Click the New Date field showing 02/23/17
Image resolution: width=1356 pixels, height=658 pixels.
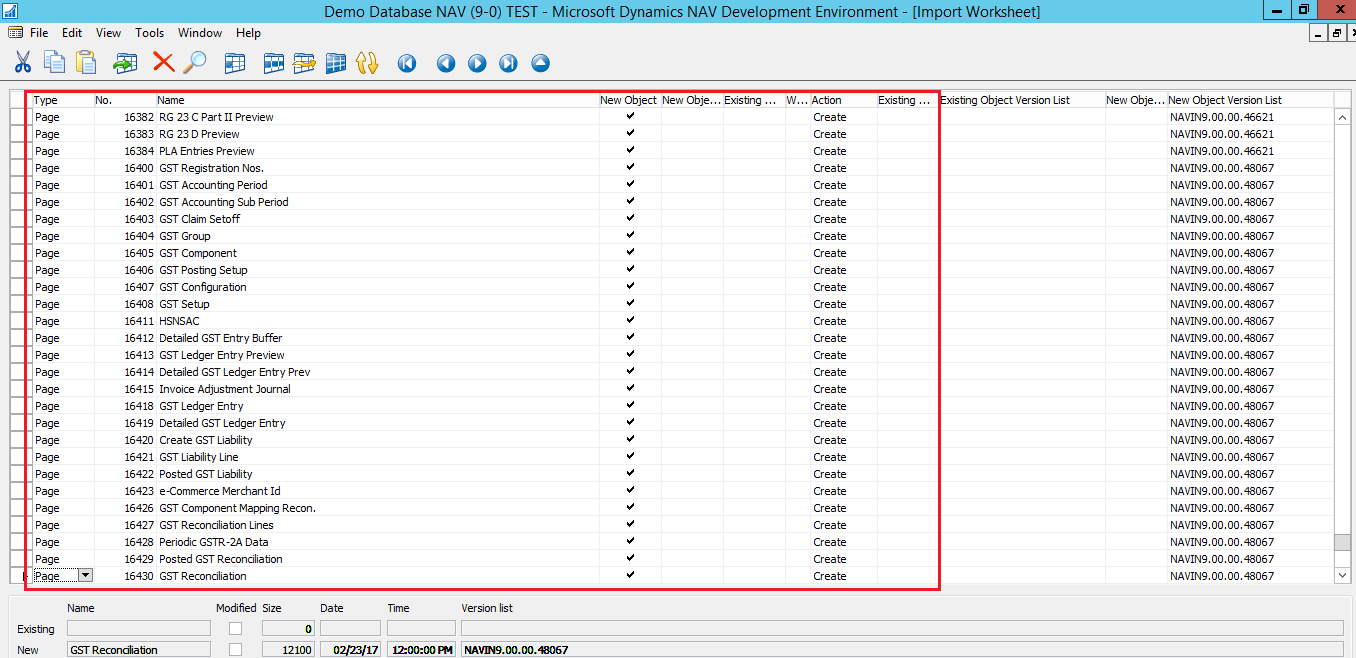(x=350, y=650)
